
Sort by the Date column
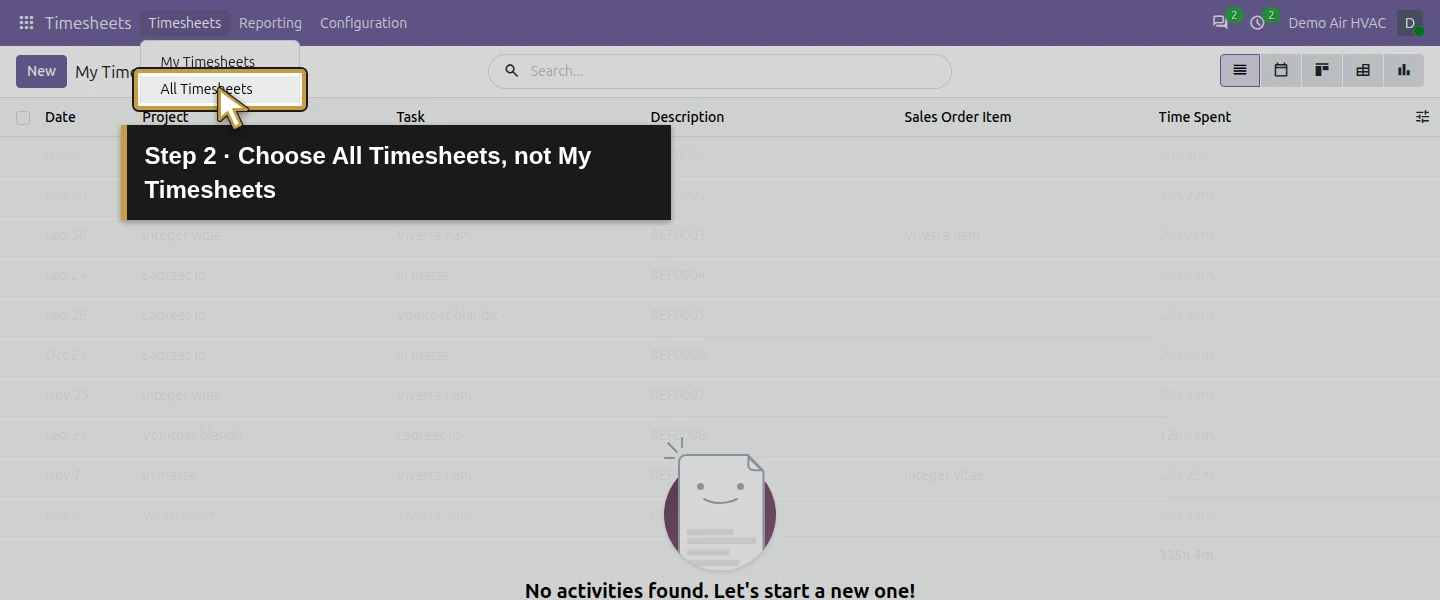pos(60,117)
